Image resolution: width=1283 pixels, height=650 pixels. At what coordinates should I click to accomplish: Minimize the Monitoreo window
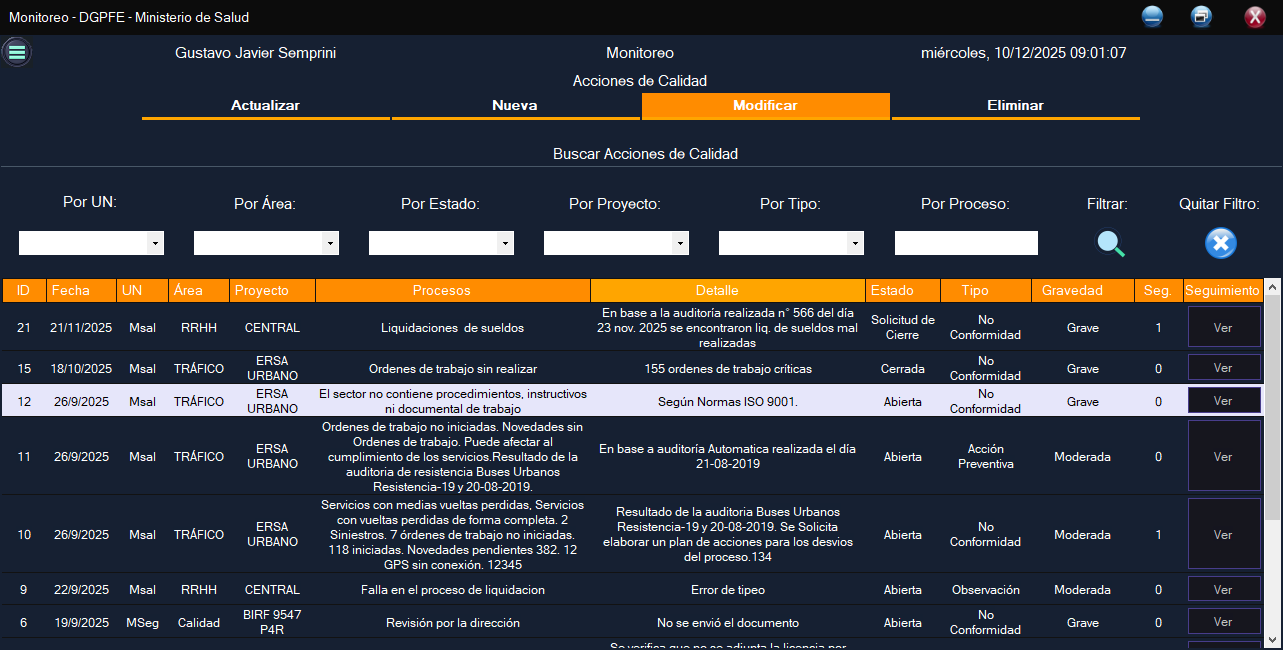point(1152,17)
